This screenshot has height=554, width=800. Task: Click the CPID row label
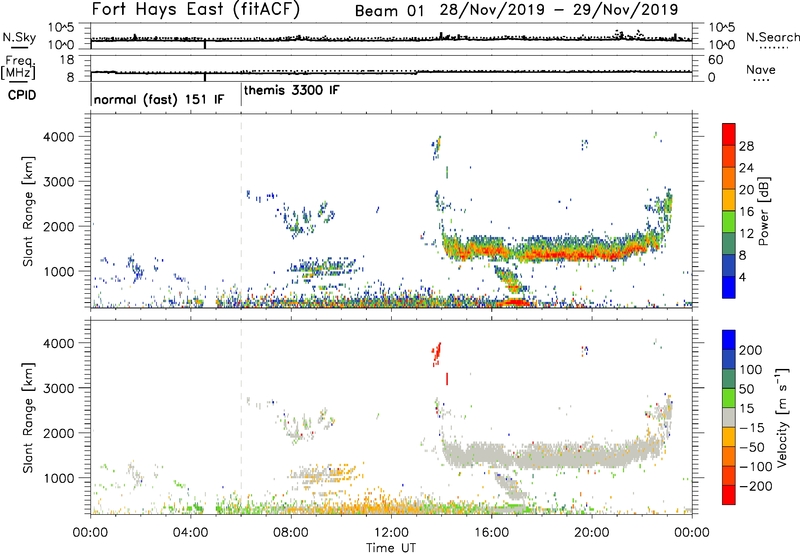pos(22,95)
